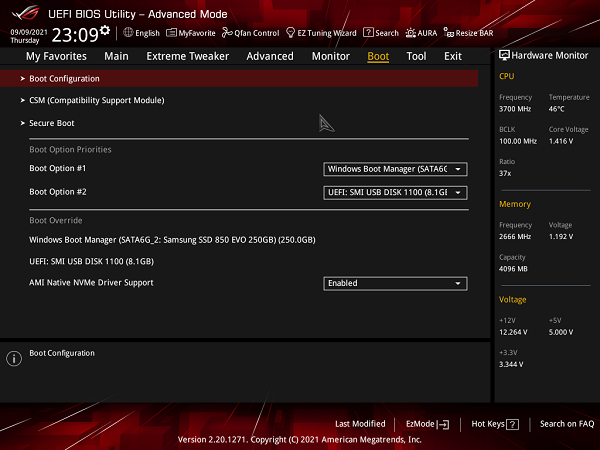Click Search on FAQ link
This screenshot has width=600, height=450.
[x=567, y=424]
